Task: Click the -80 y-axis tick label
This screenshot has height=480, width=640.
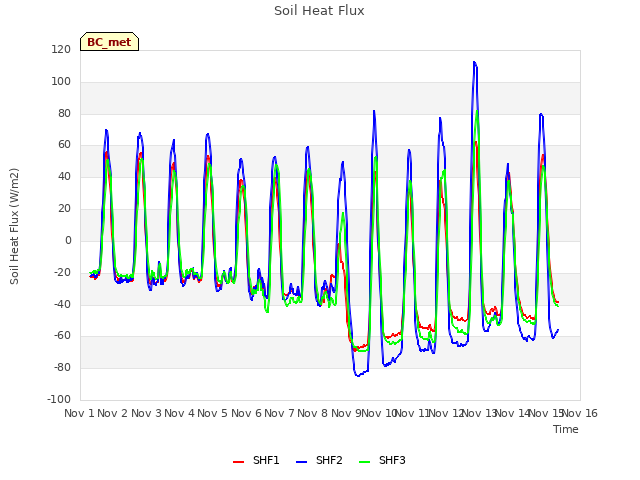Action: tap(62, 367)
